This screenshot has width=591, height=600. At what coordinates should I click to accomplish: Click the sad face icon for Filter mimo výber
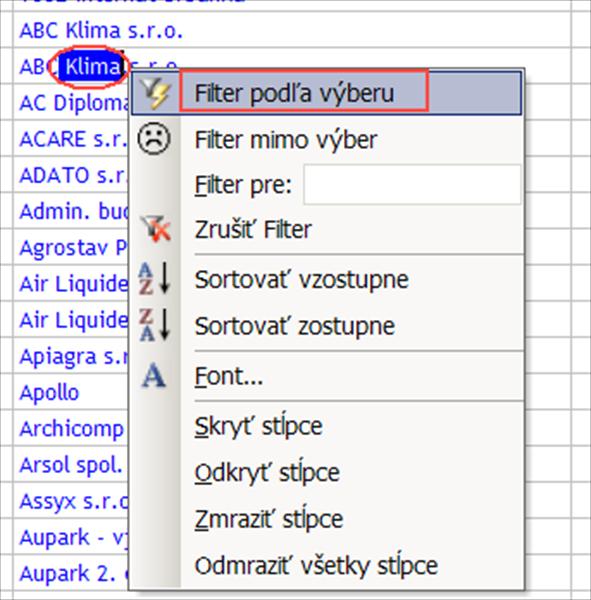click(154, 139)
